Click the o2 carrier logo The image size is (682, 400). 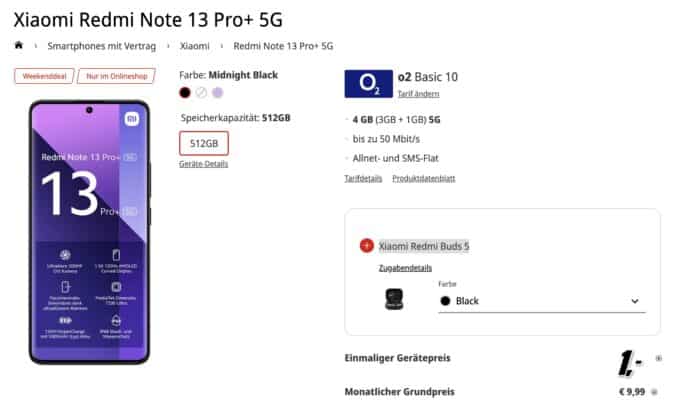click(x=368, y=84)
